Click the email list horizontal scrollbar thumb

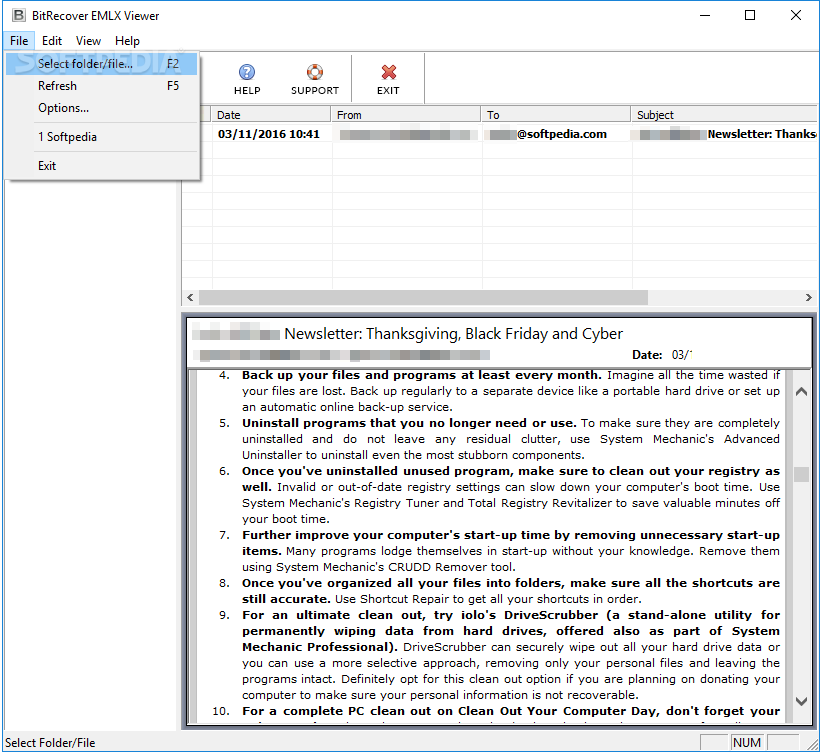424,298
